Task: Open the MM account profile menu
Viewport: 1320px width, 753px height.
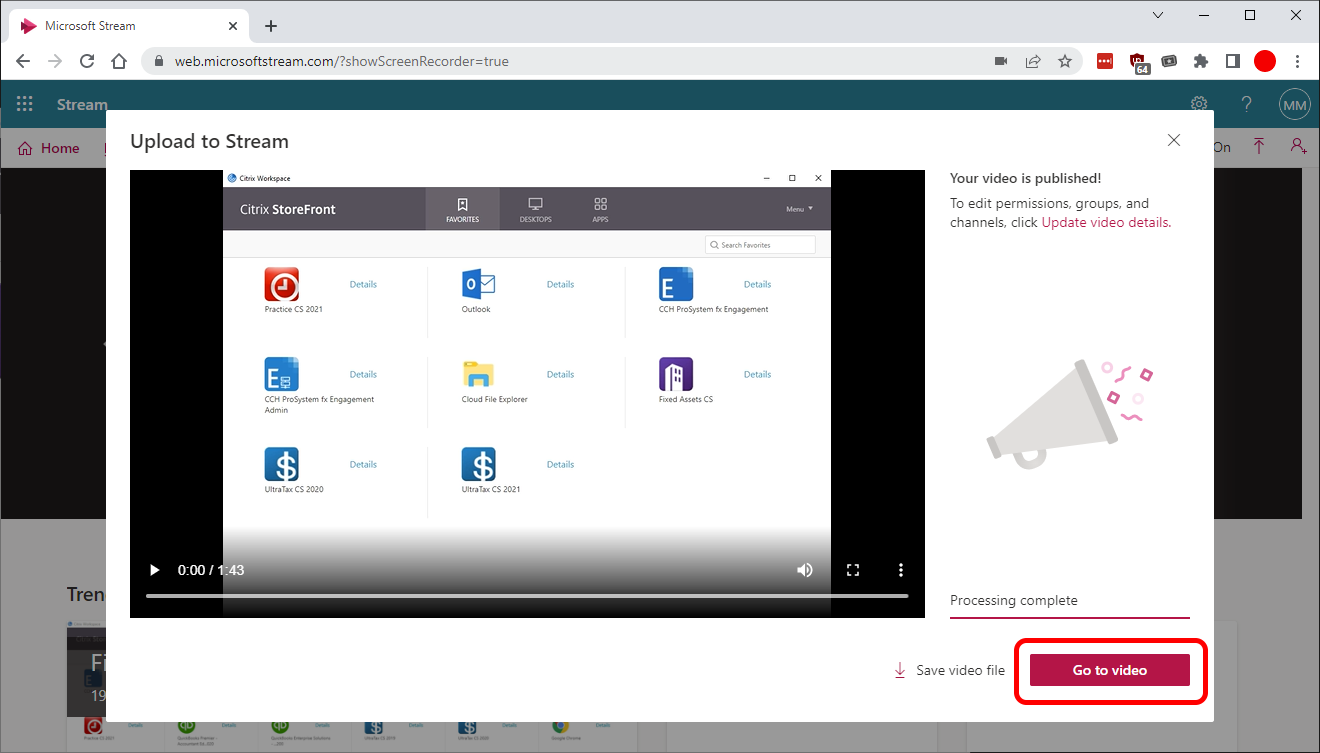Action: click(1294, 104)
